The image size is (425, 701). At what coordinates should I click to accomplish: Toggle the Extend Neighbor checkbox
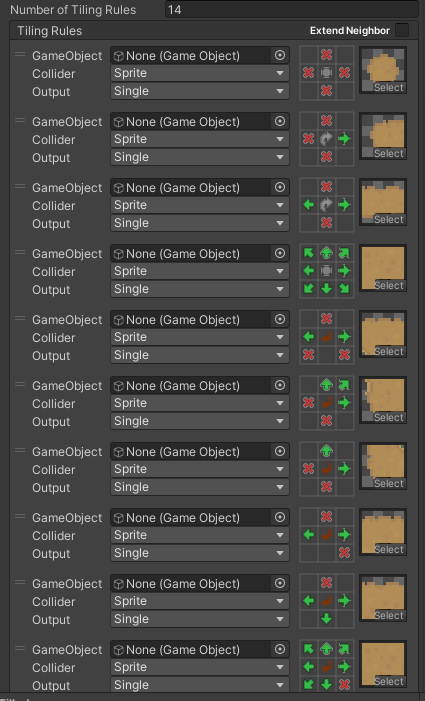pyautogui.click(x=402, y=30)
